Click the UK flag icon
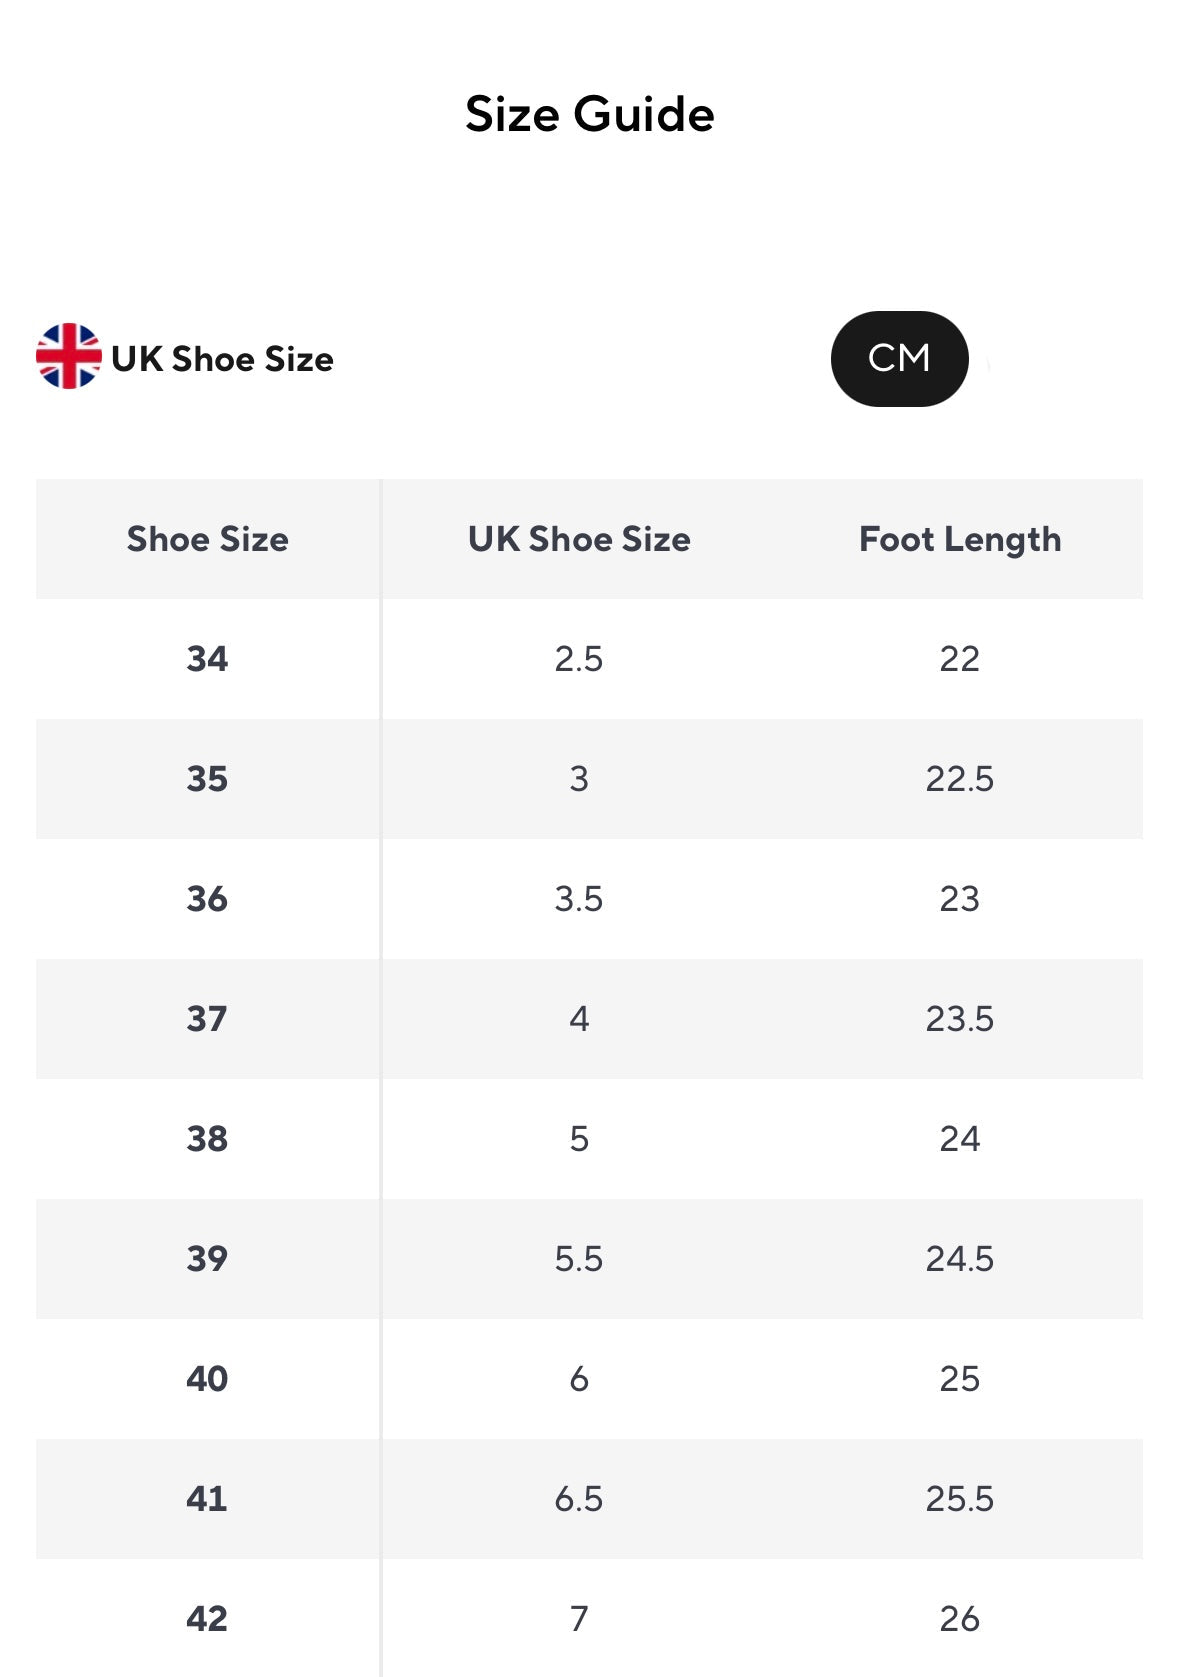This screenshot has width=1179, height=1677. pyautogui.click(x=68, y=356)
